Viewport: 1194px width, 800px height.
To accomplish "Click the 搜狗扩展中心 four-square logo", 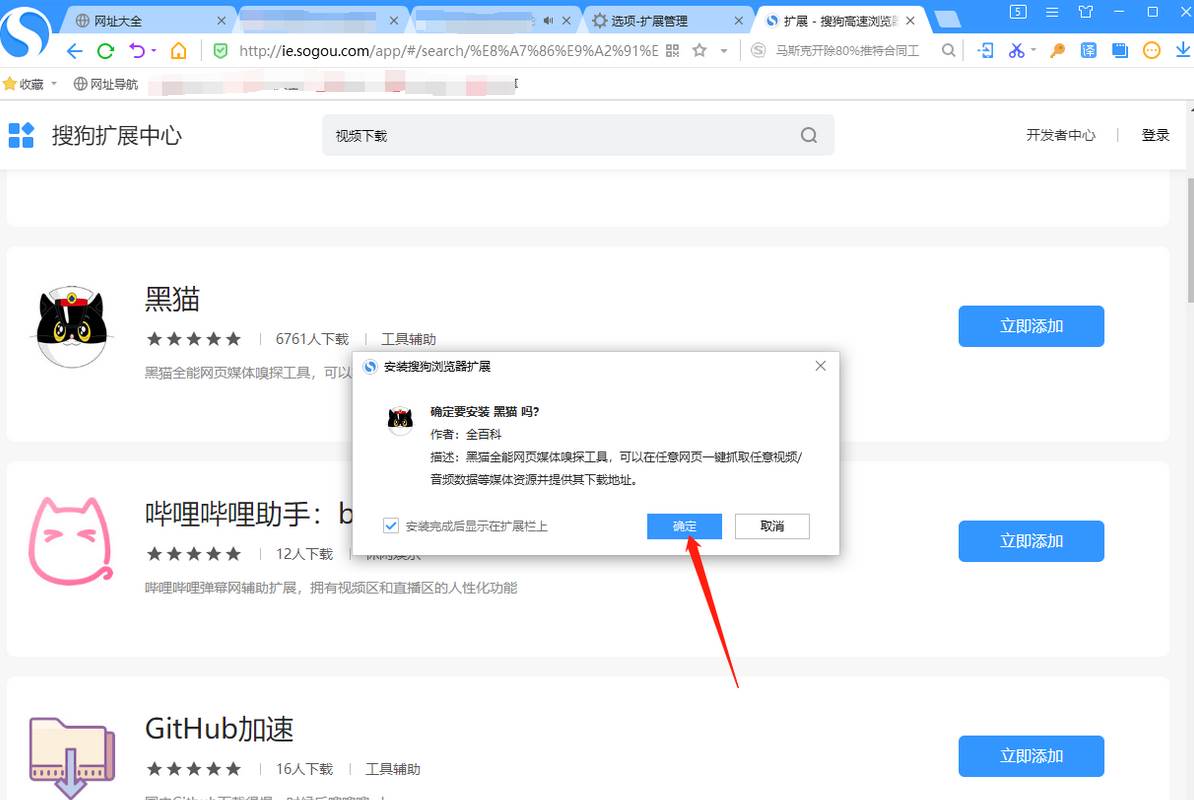I will coord(21,135).
